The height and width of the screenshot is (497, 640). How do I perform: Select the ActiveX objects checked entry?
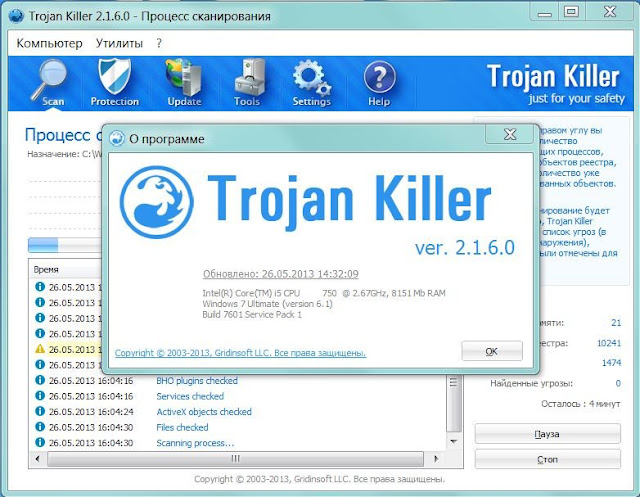[x=204, y=412]
